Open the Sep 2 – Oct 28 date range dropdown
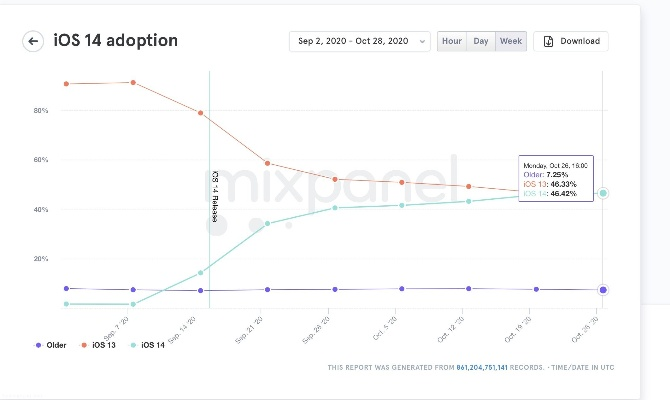The width and height of the screenshot is (670, 400). pos(360,41)
